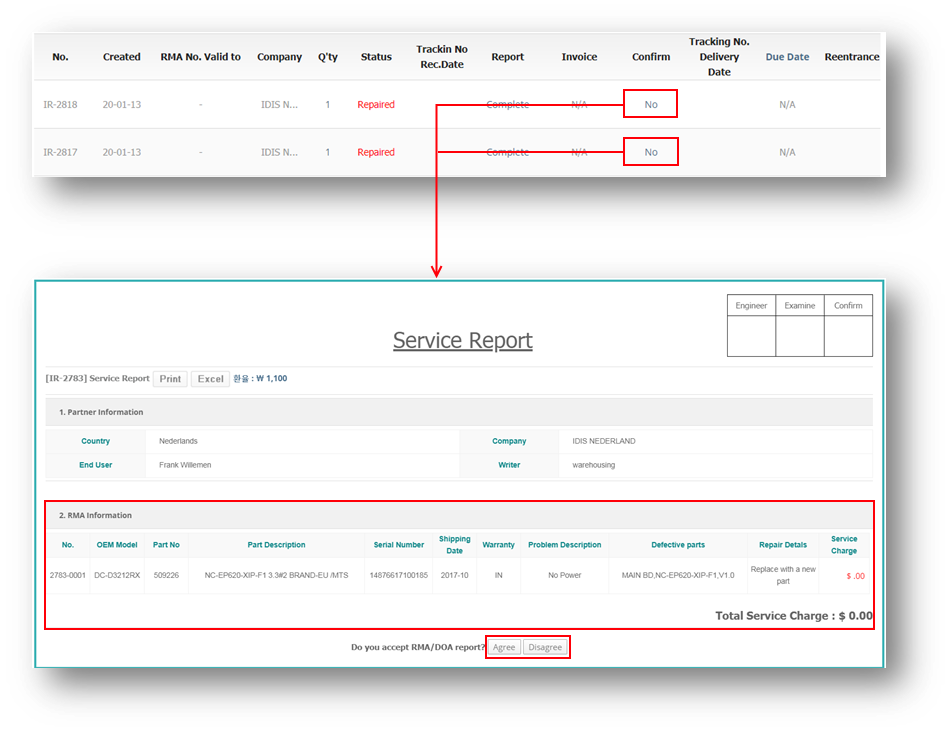Click the Due Date N/A cell for IR-2818
Image resolution: width=951 pixels, height=735 pixels.
[787, 104]
